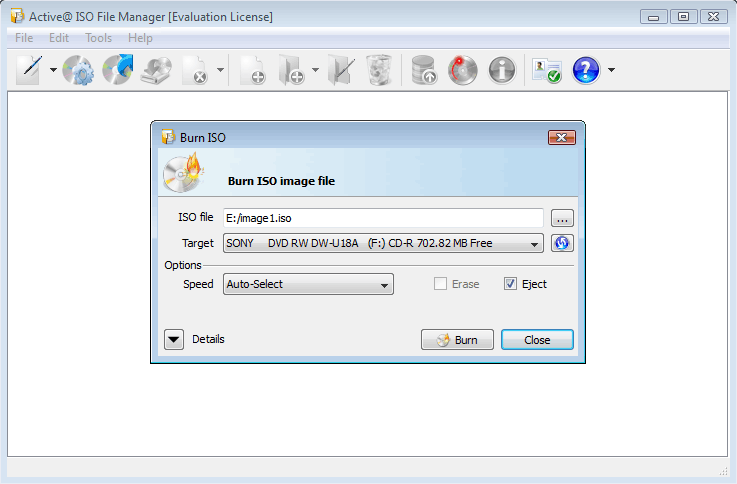Click the Erase checkbox
This screenshot has height=484, width=737.
[x=440, y=284]
